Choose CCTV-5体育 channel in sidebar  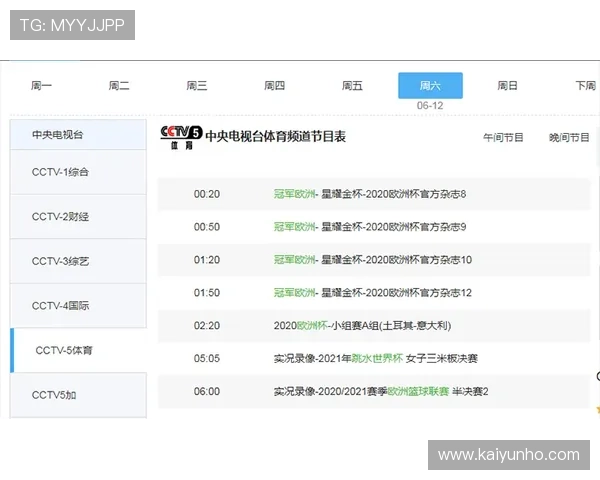[x=78, y=350]
